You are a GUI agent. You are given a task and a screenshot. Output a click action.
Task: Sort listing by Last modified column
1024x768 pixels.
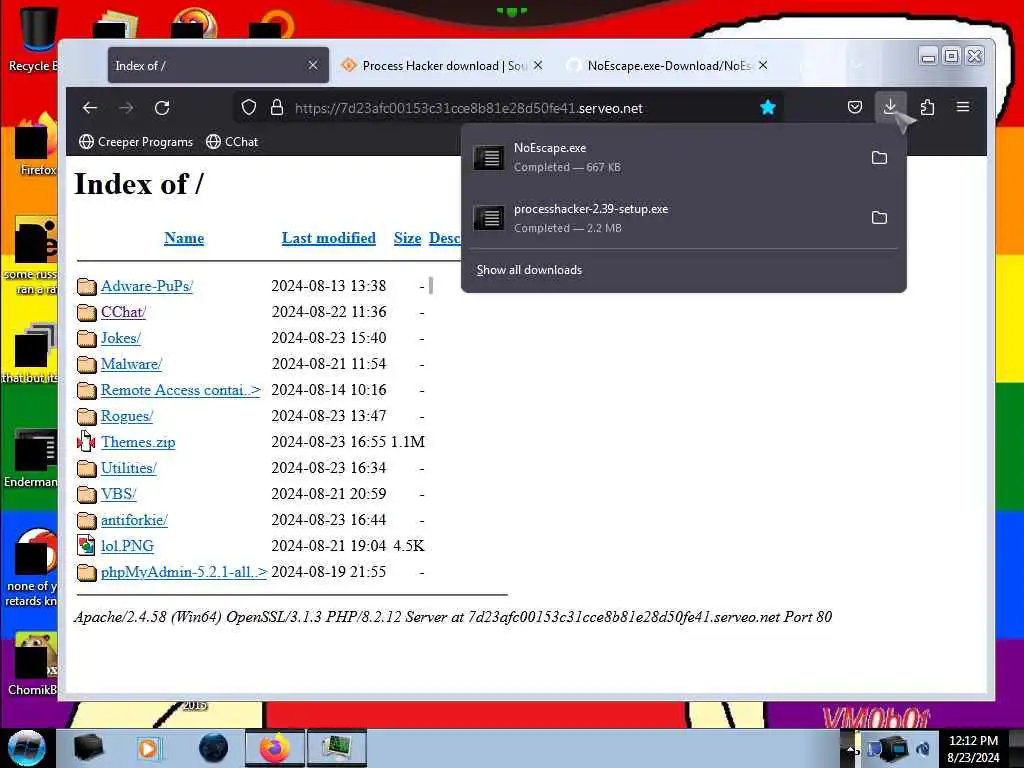pyautogui.click(x=328, y=238)
